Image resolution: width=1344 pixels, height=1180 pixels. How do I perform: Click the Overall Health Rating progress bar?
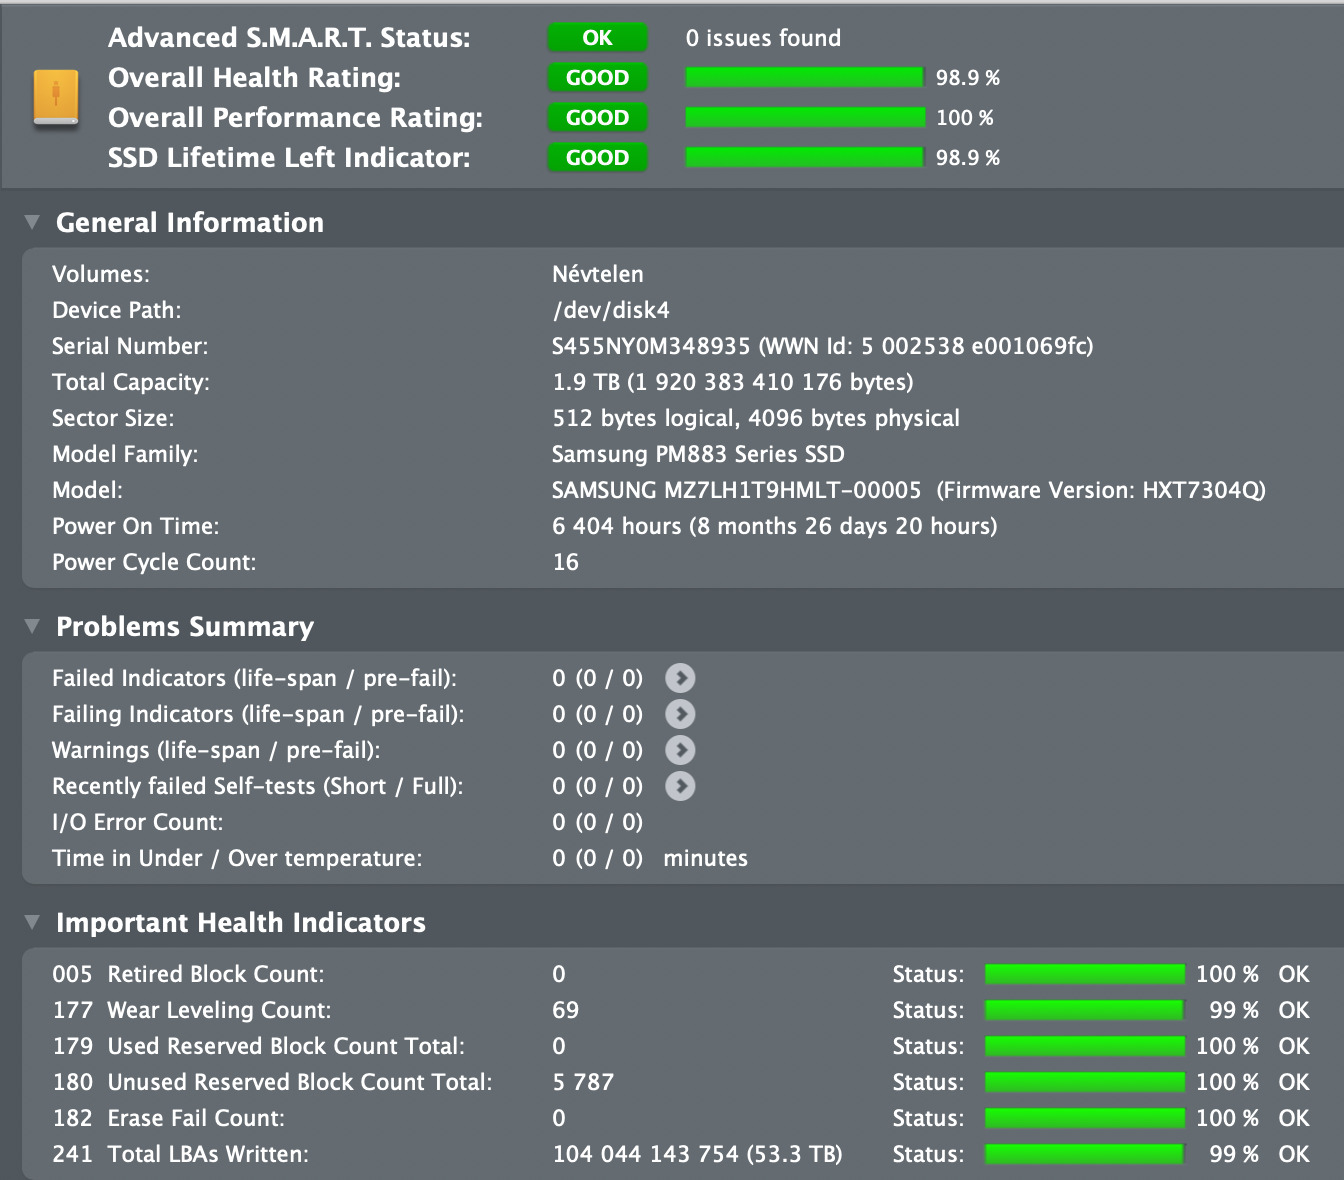(x=804, y=78)
